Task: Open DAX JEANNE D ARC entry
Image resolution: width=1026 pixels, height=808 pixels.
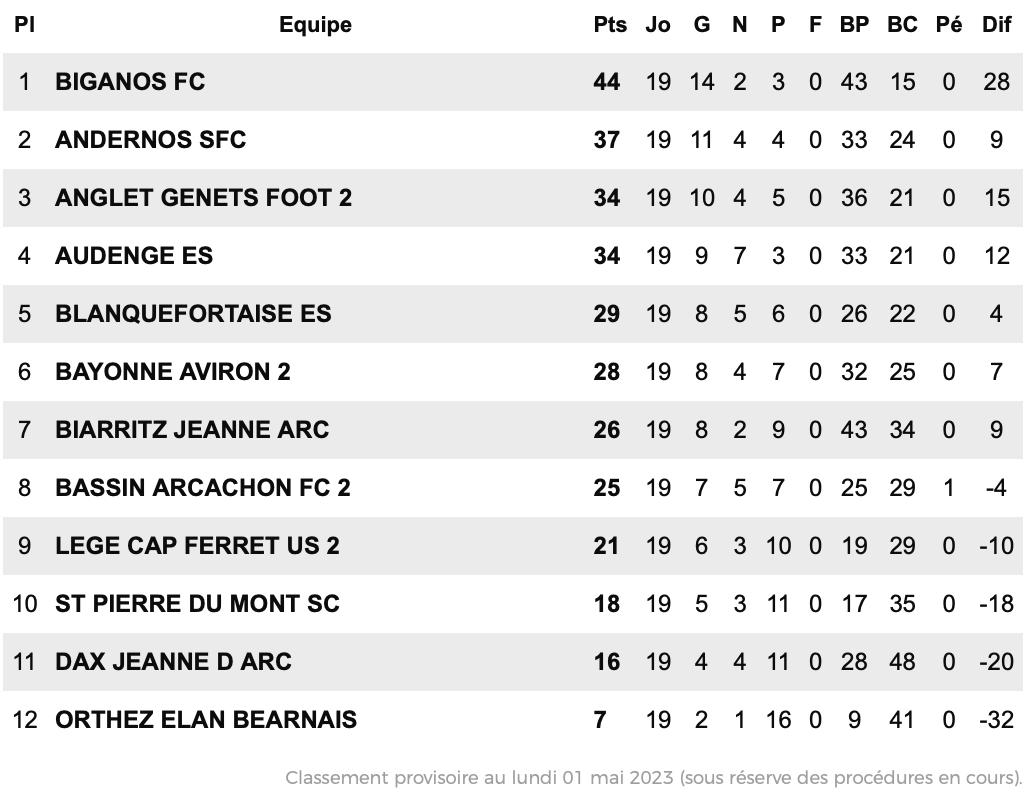Action: tap(173, 661)
